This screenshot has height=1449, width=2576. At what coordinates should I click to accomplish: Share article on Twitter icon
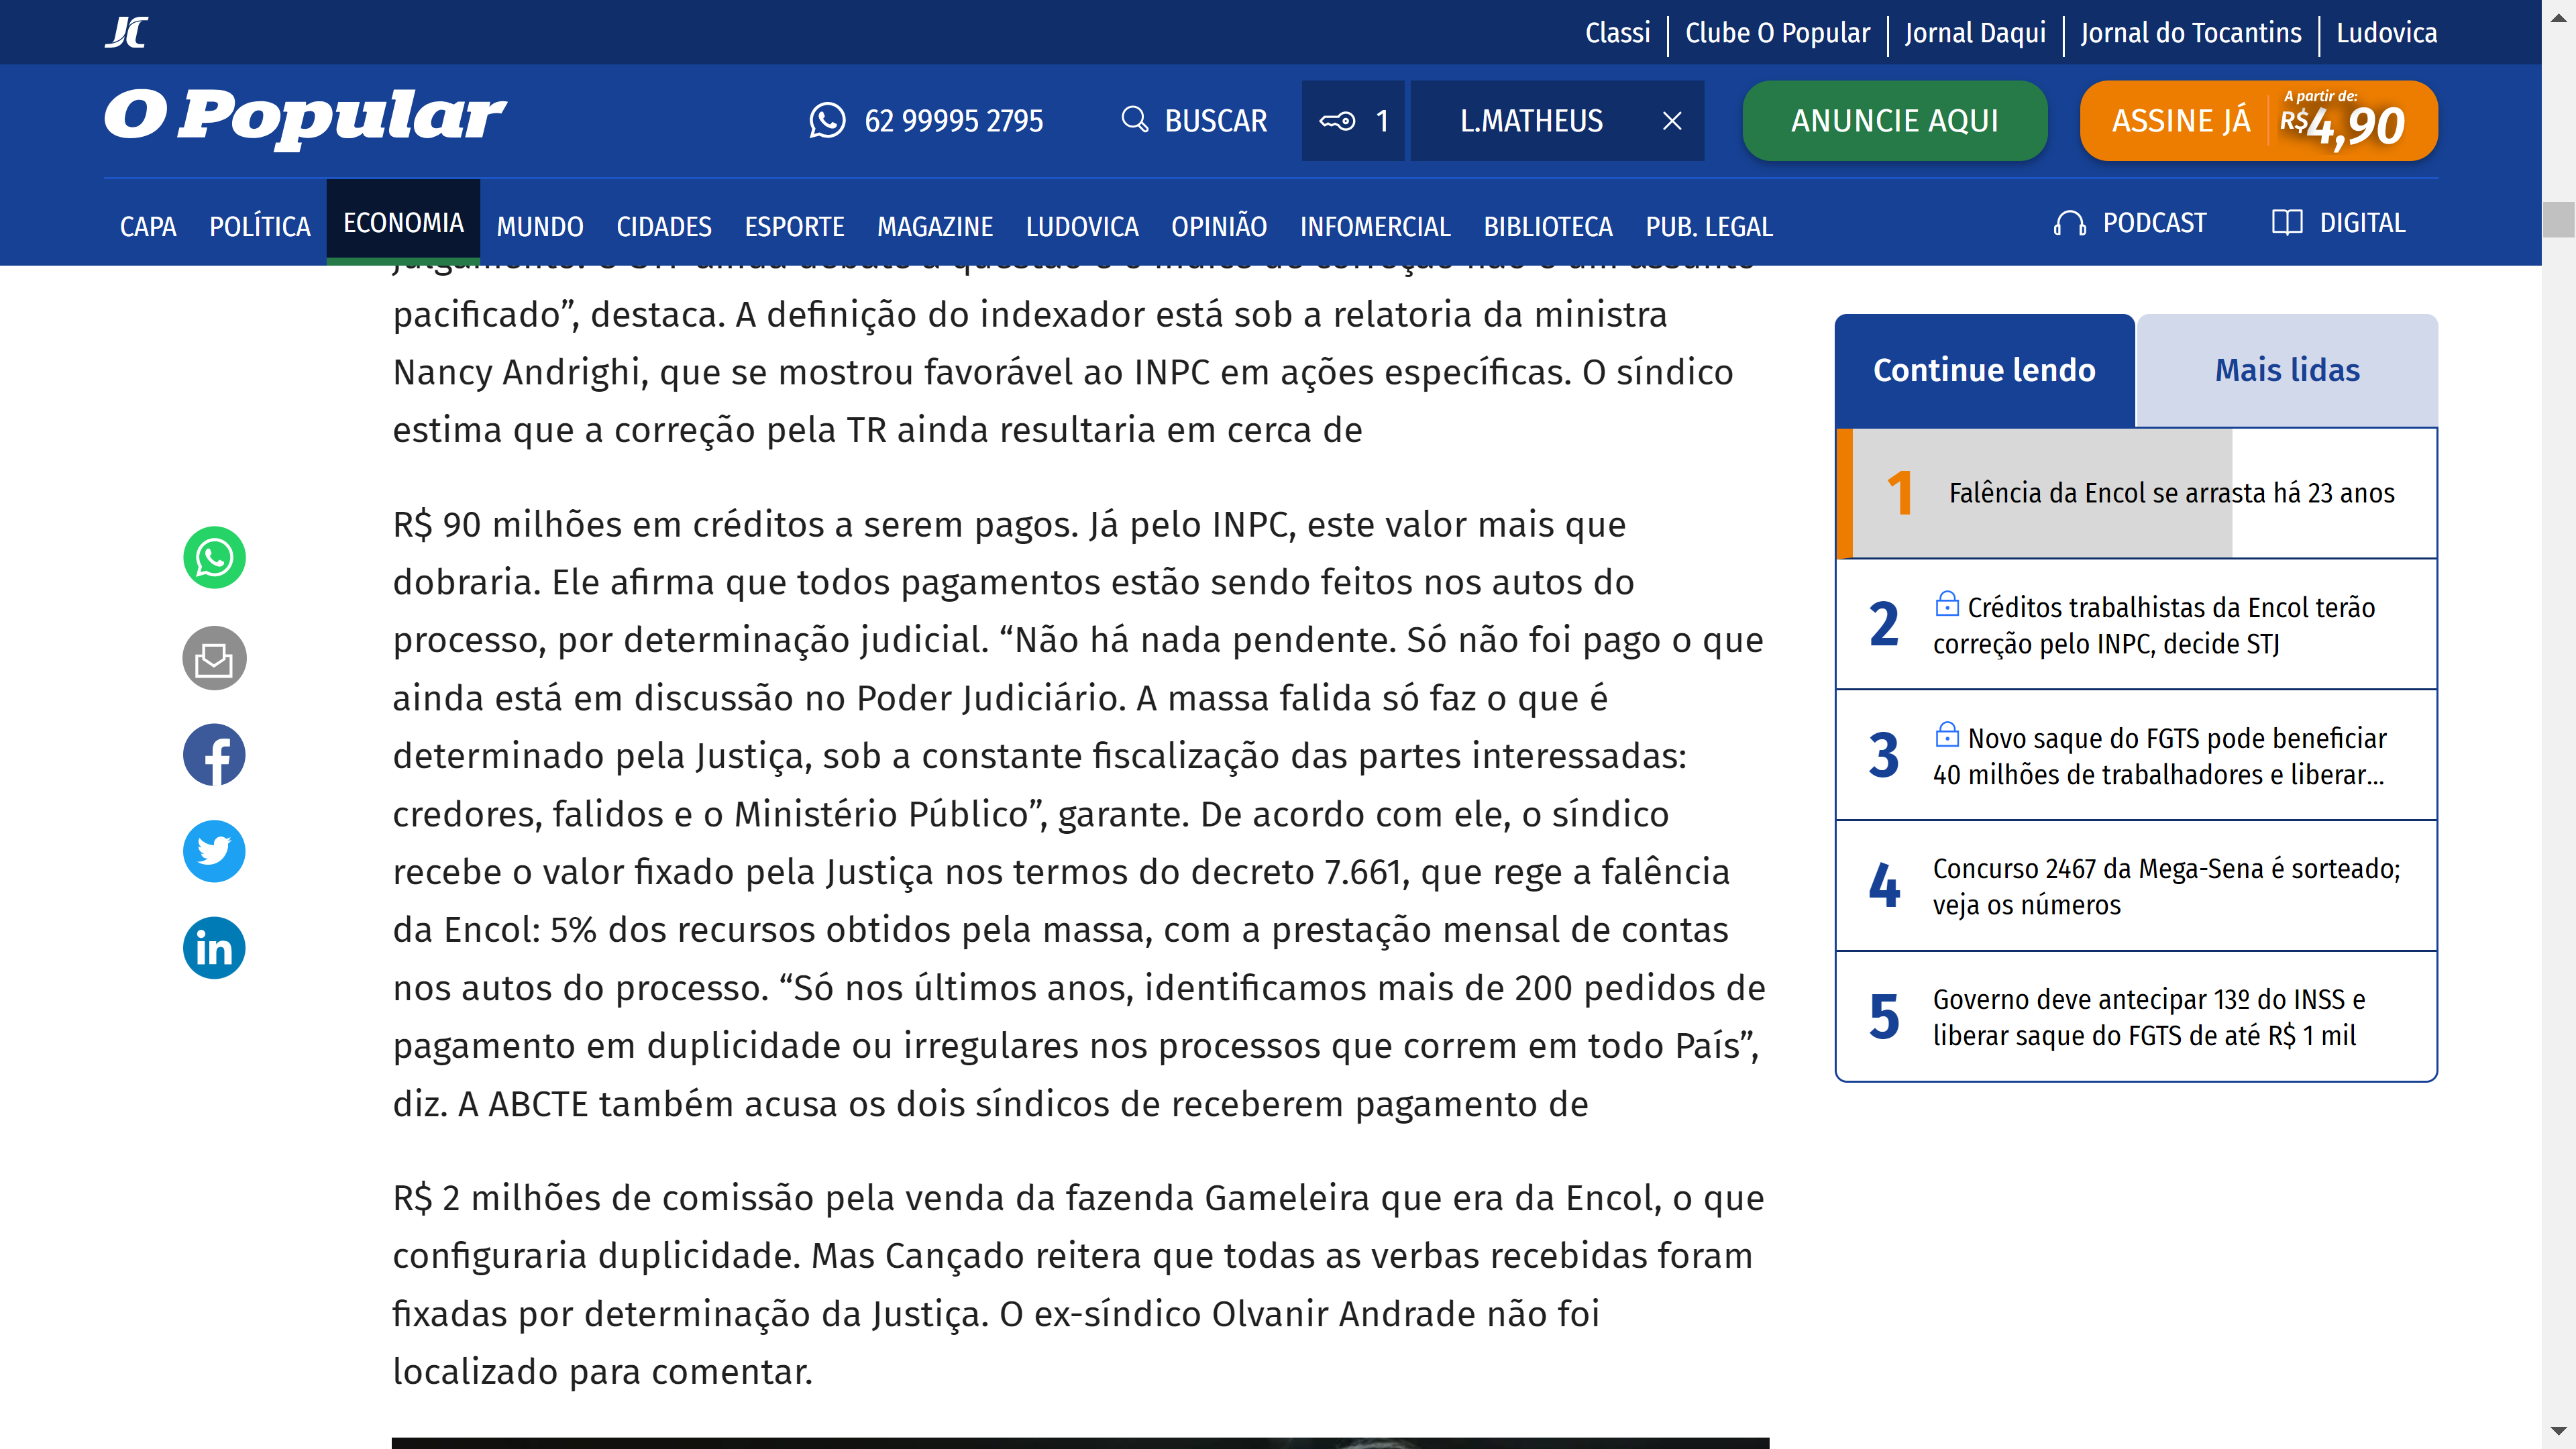pos(214,851)
